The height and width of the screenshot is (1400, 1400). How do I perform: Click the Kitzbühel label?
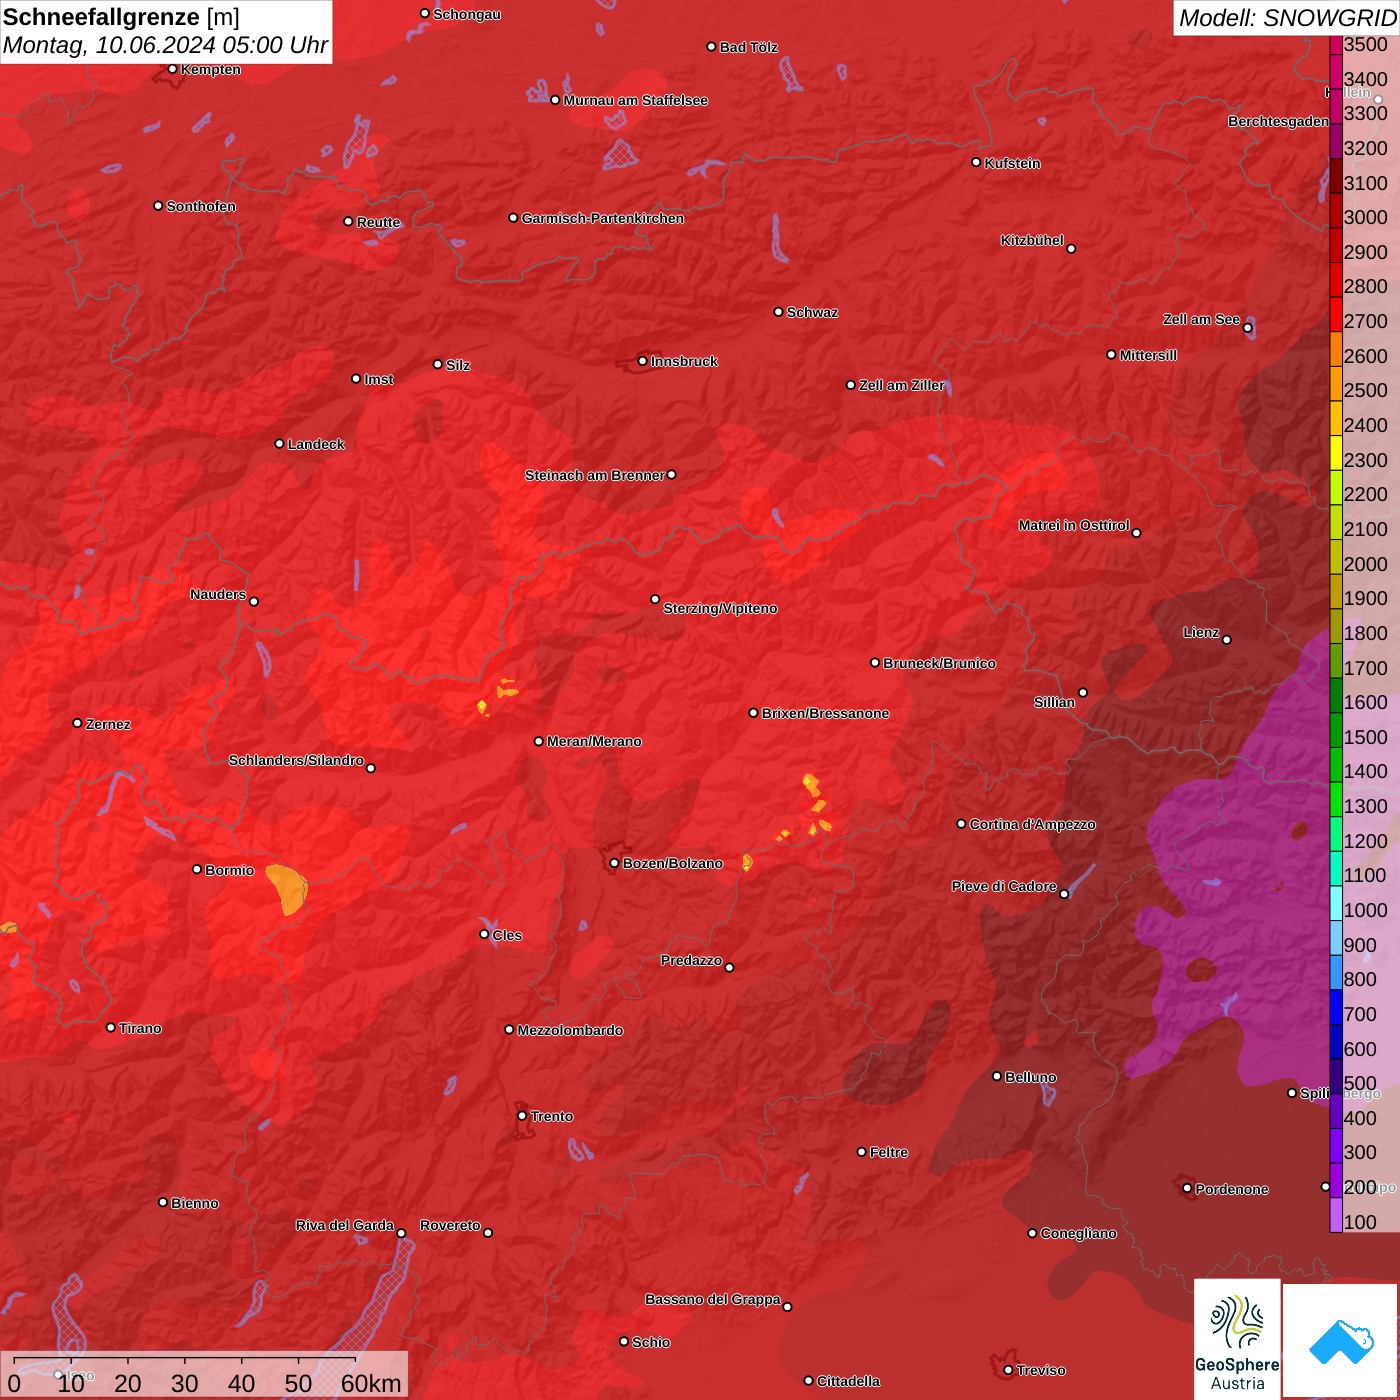(x=1032, y=240)
